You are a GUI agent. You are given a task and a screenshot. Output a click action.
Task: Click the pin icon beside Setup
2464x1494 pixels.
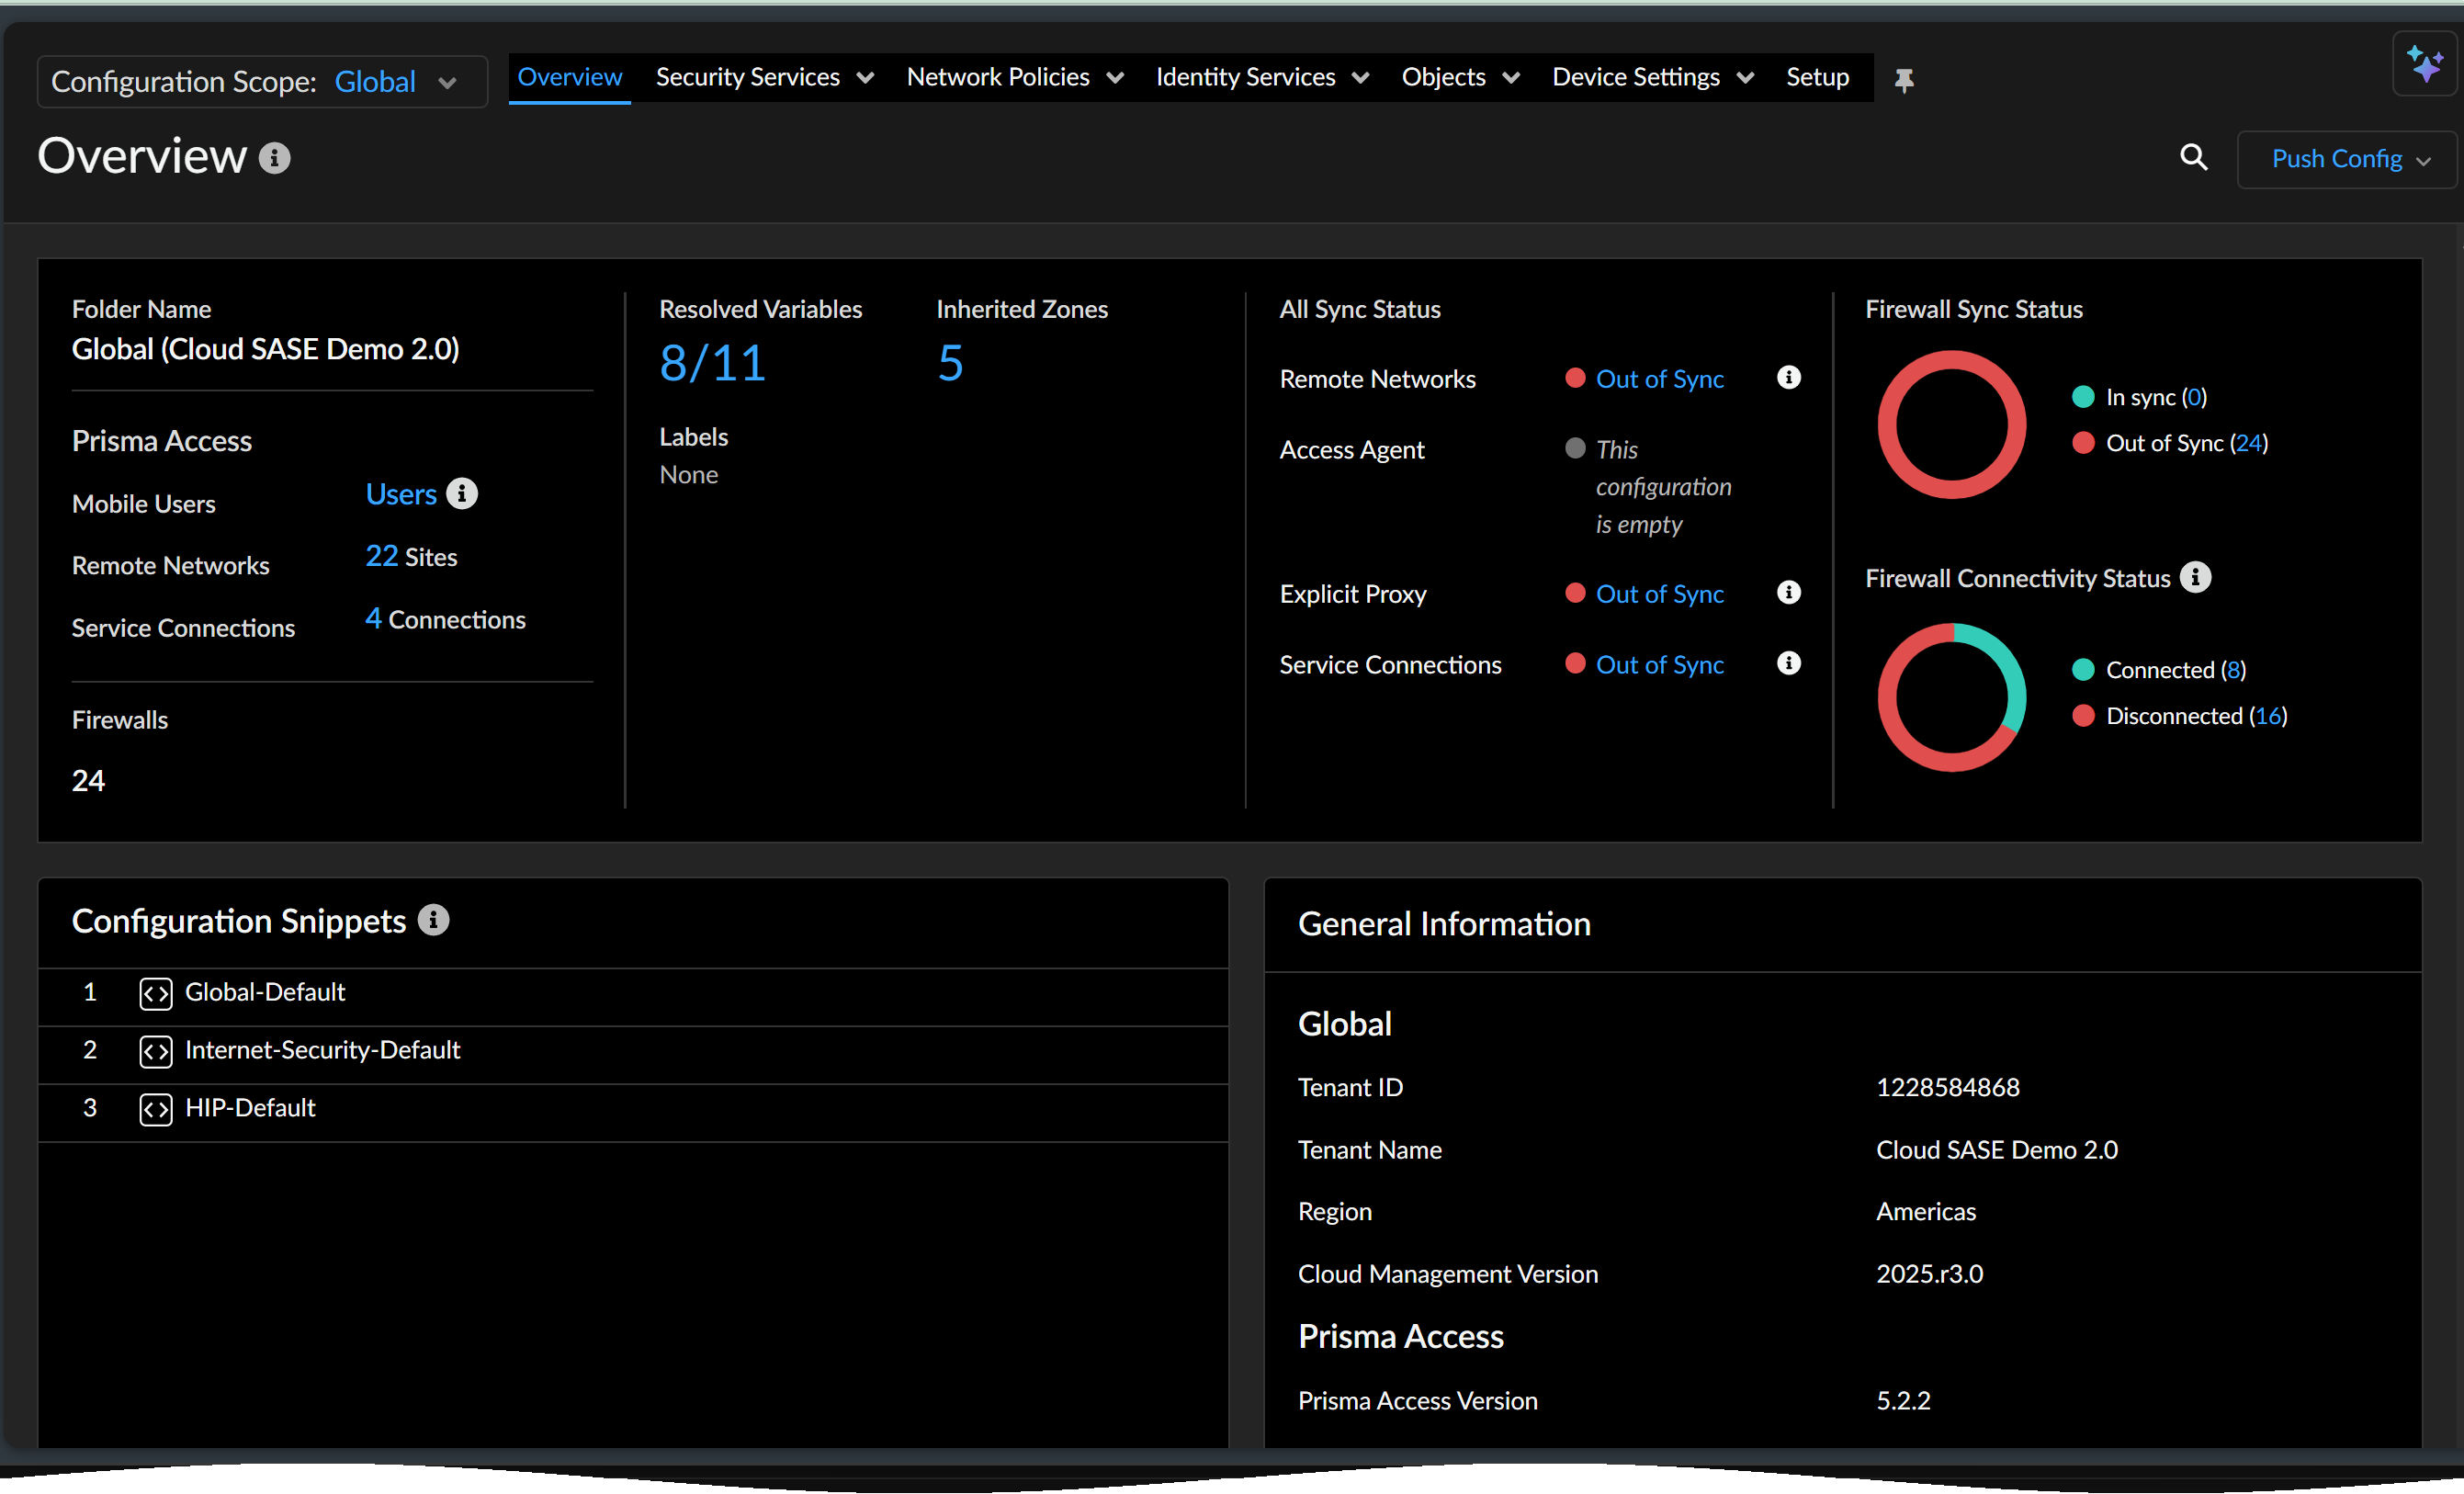1904,80
